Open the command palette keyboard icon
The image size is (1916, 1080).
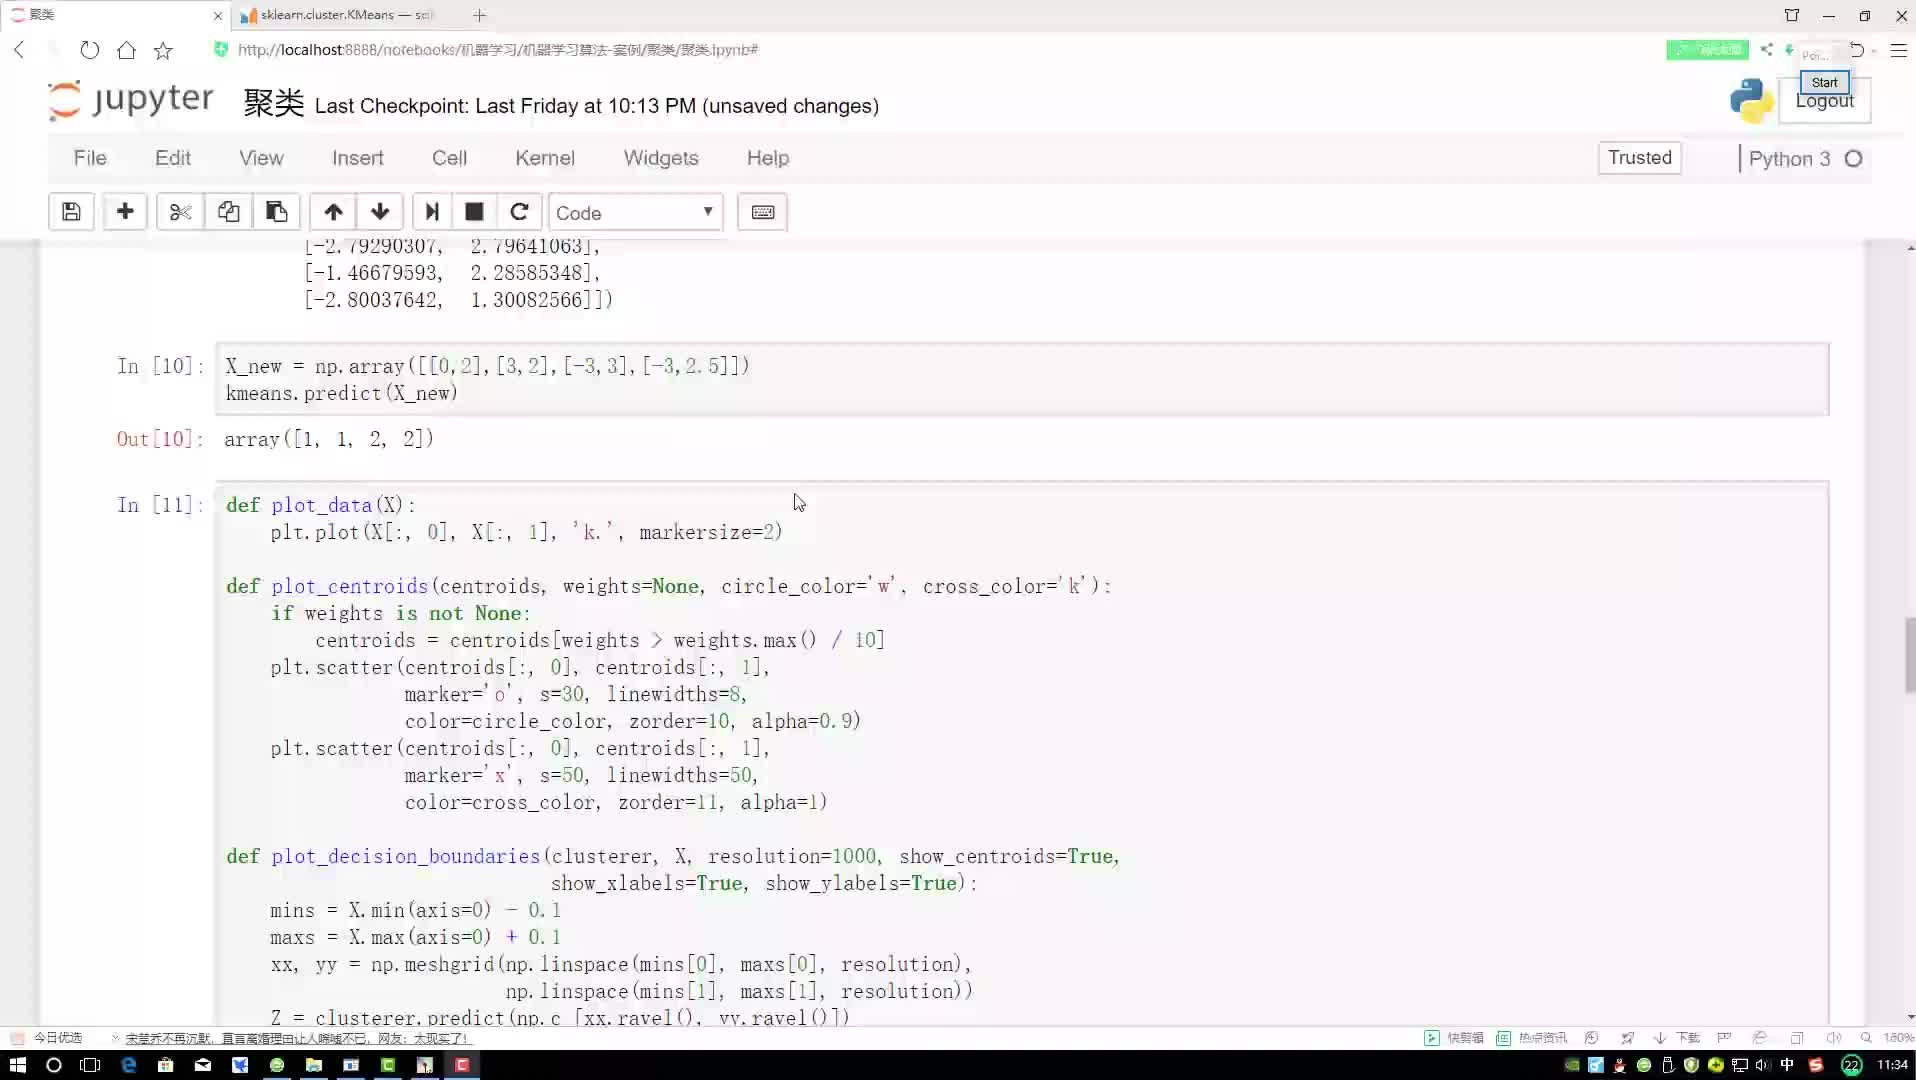click(x=762, y=212)
